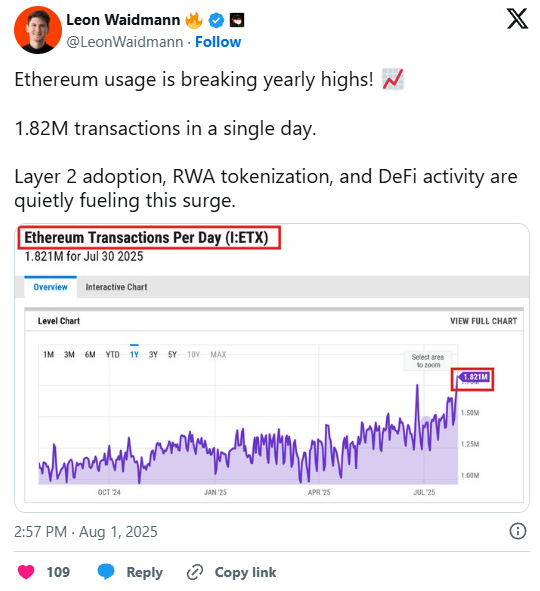Click the affiliate badge icon
The height and width of the screenshot is (591, 540).
(x=237, y=20)
